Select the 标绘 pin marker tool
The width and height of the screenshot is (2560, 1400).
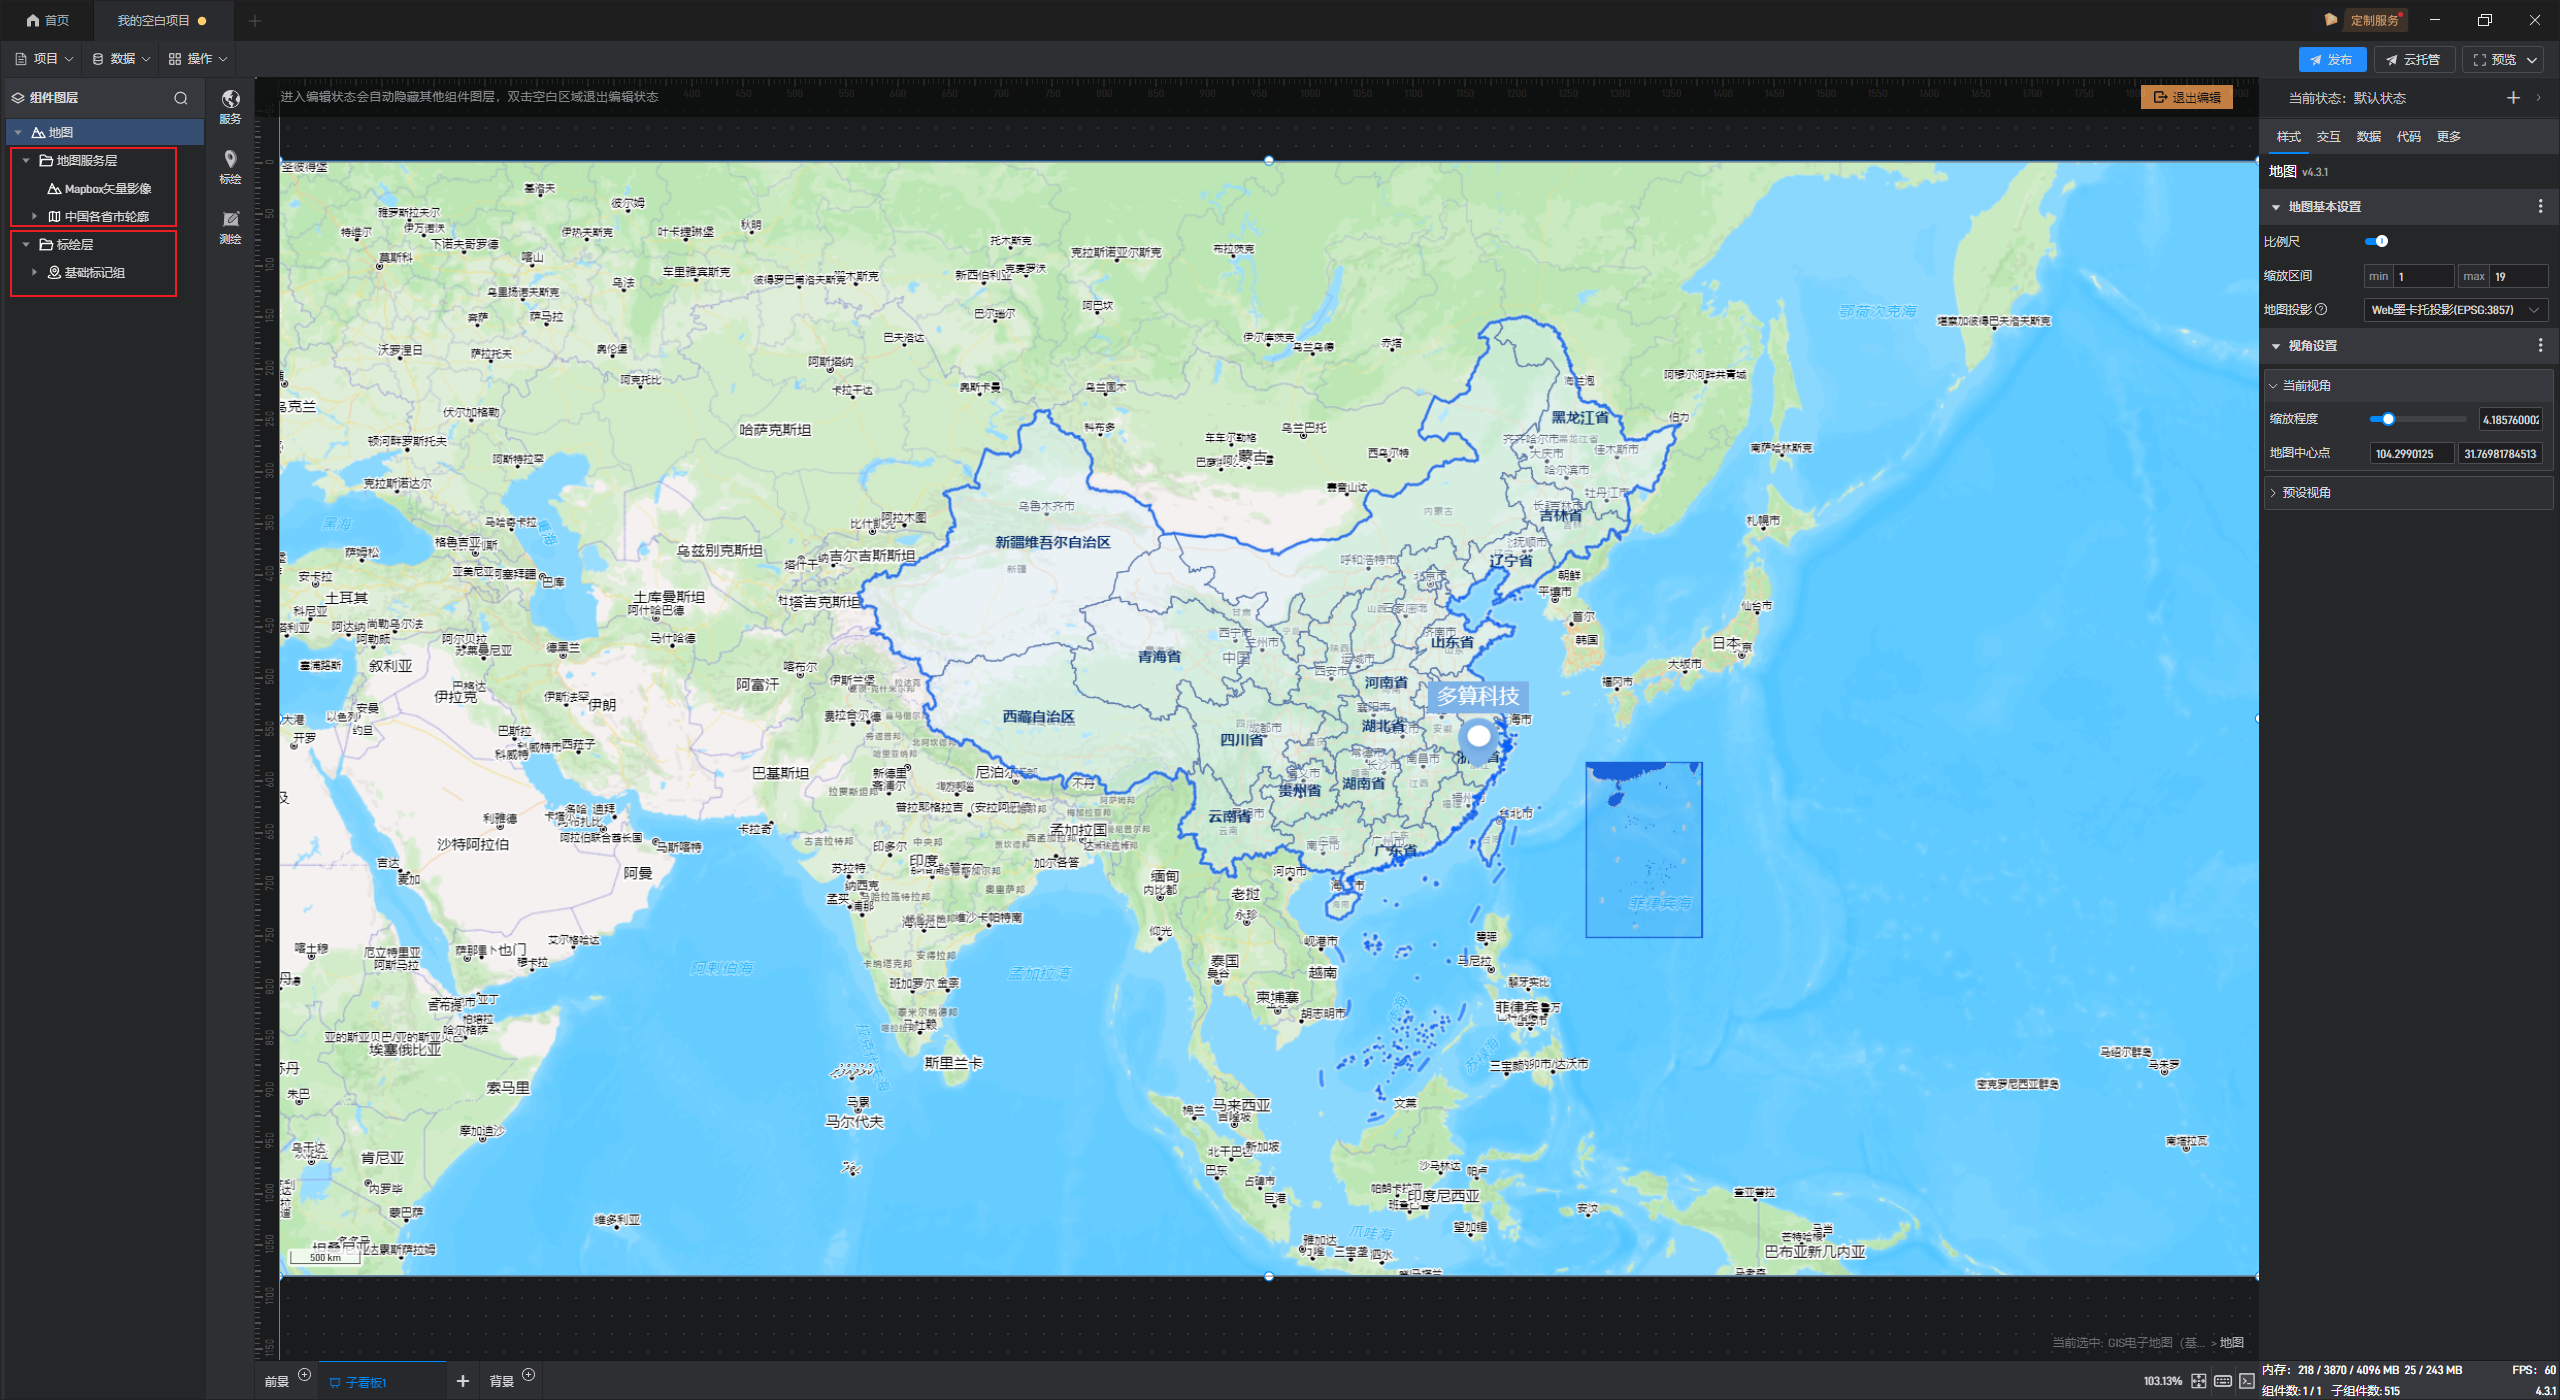(230, 165)
